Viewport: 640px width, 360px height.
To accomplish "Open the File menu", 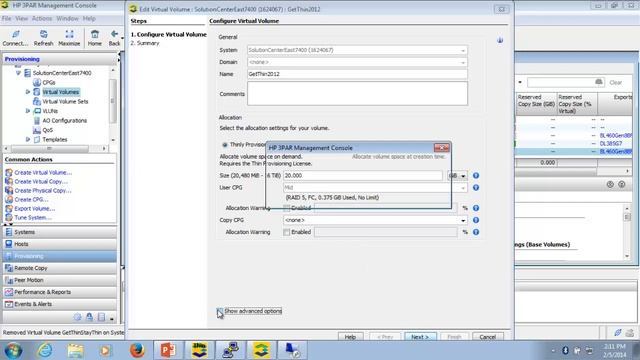I will pyautogui.click(x=7, y=19).
